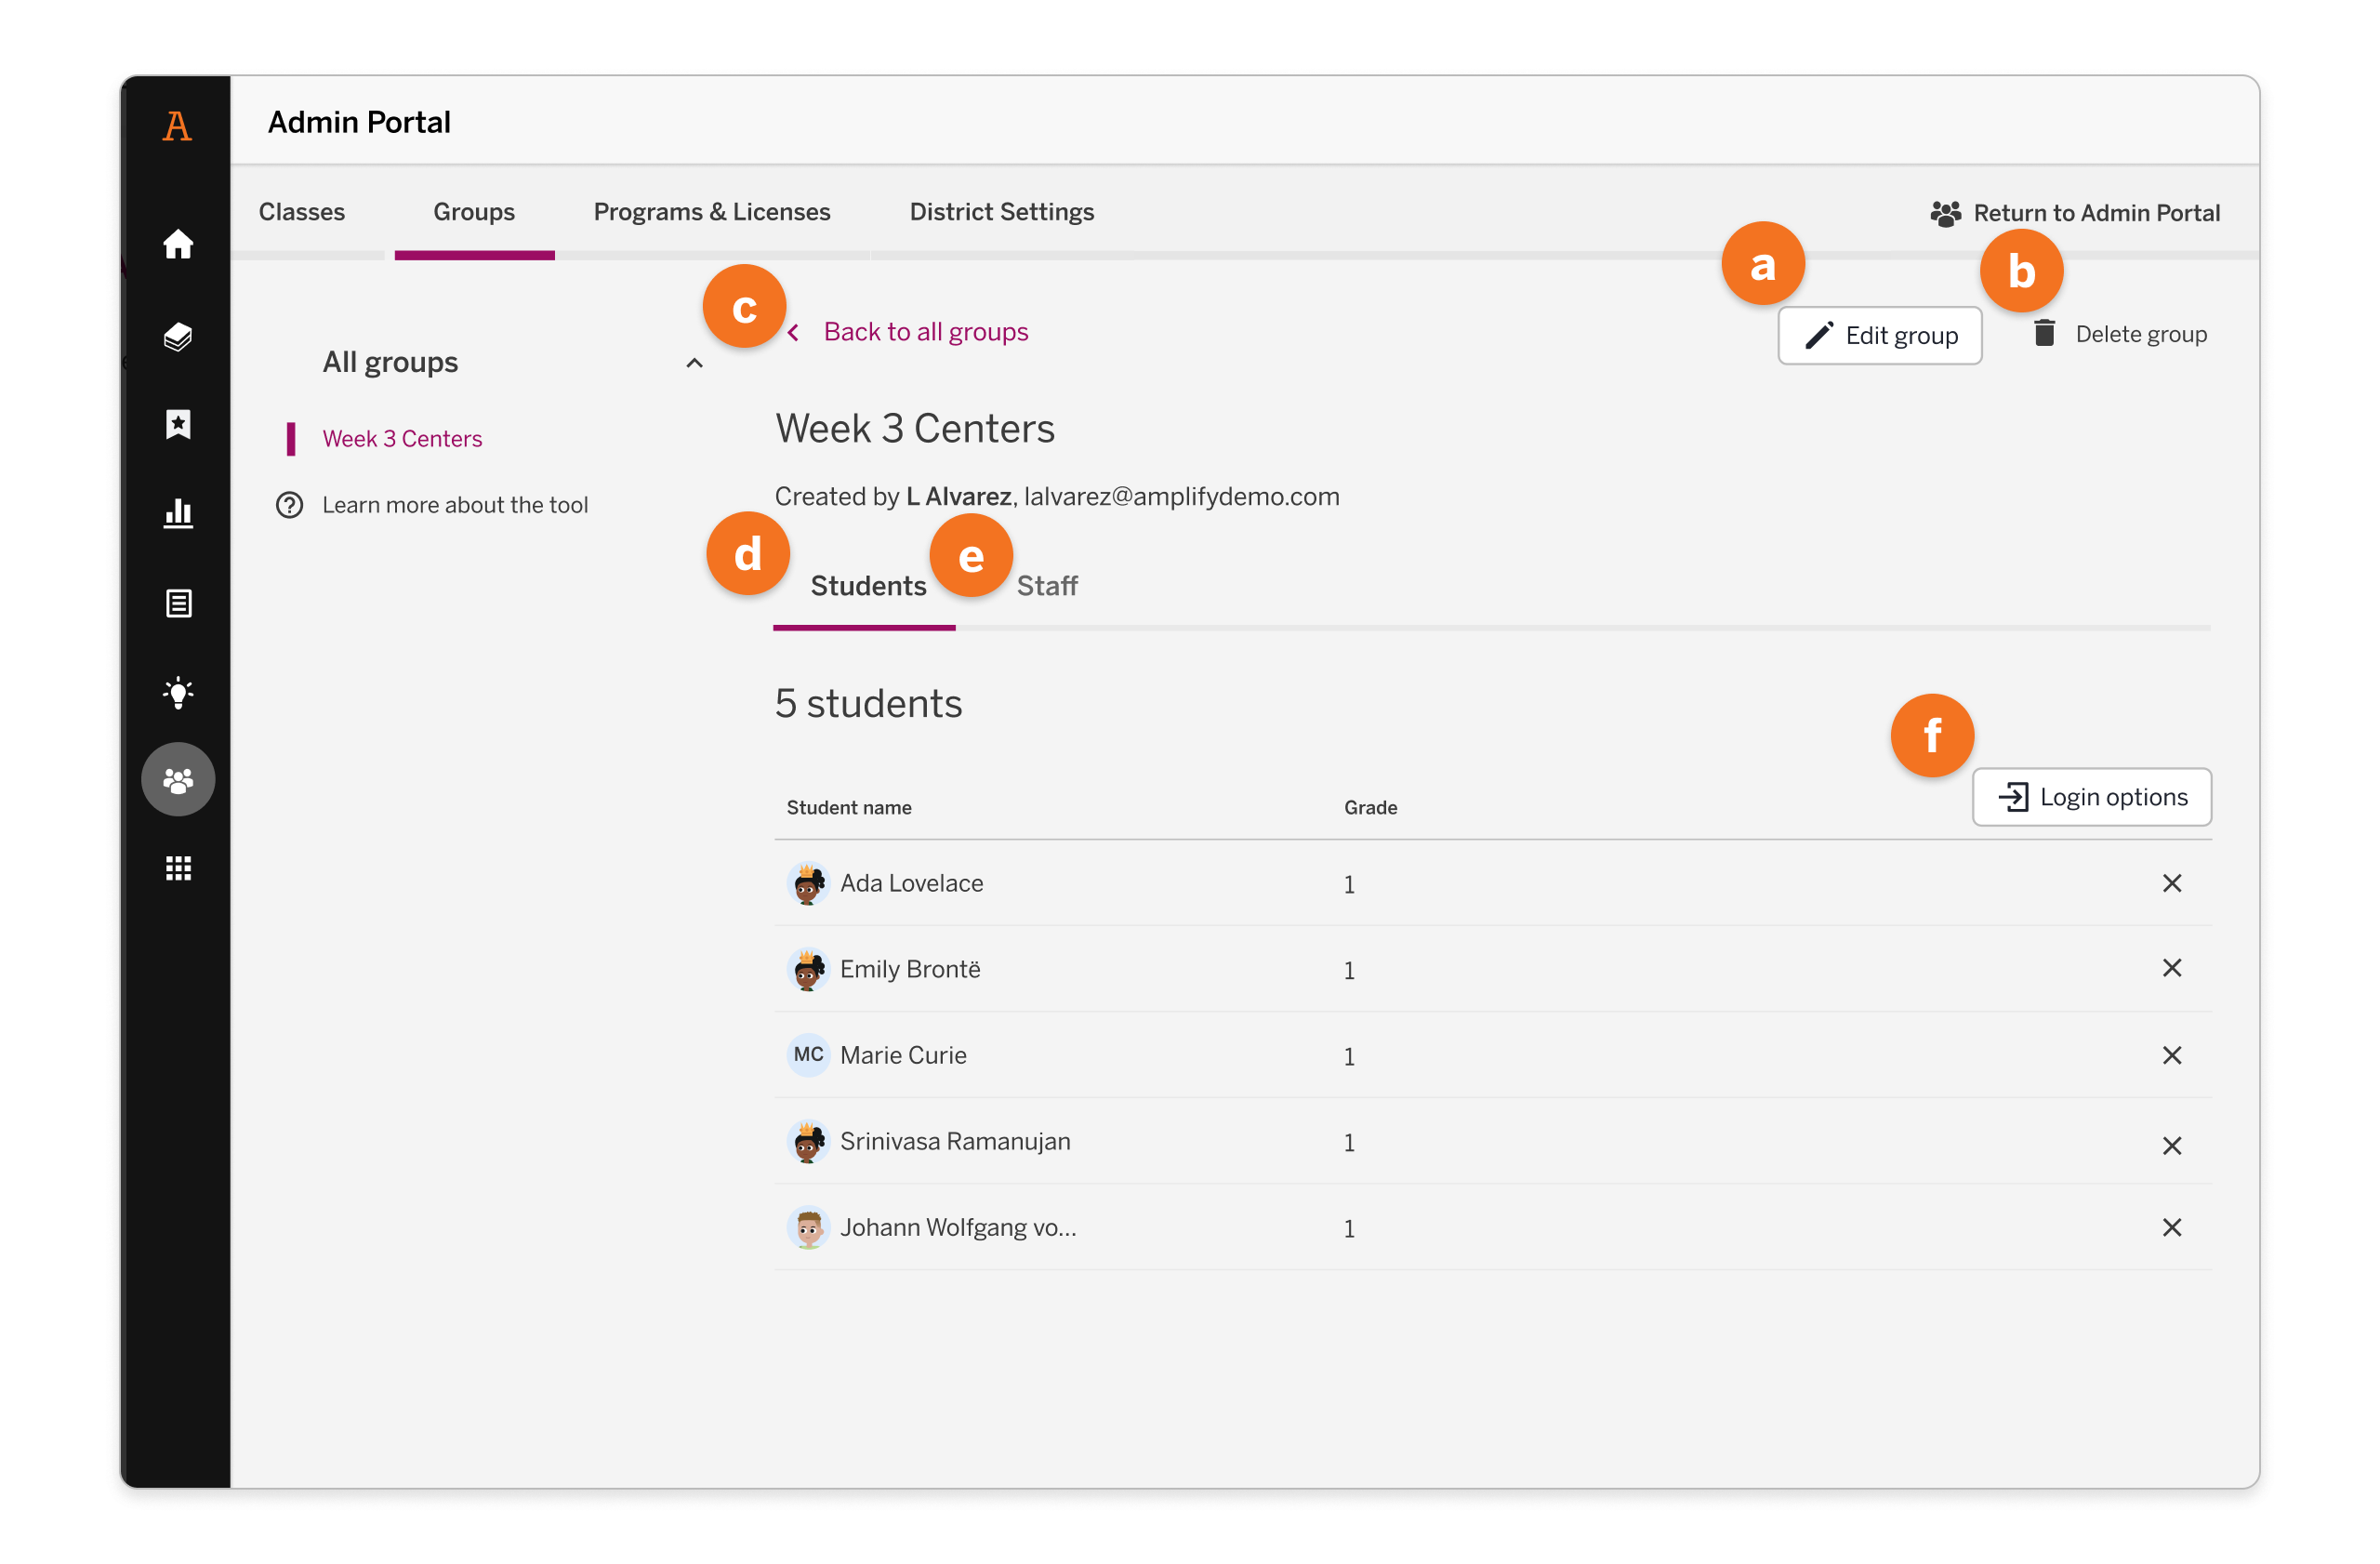Open the apps grid icon at sidebar bottom
Image resolution: width=2380 pixels, height=1564 pixels.
pos(178,868)
